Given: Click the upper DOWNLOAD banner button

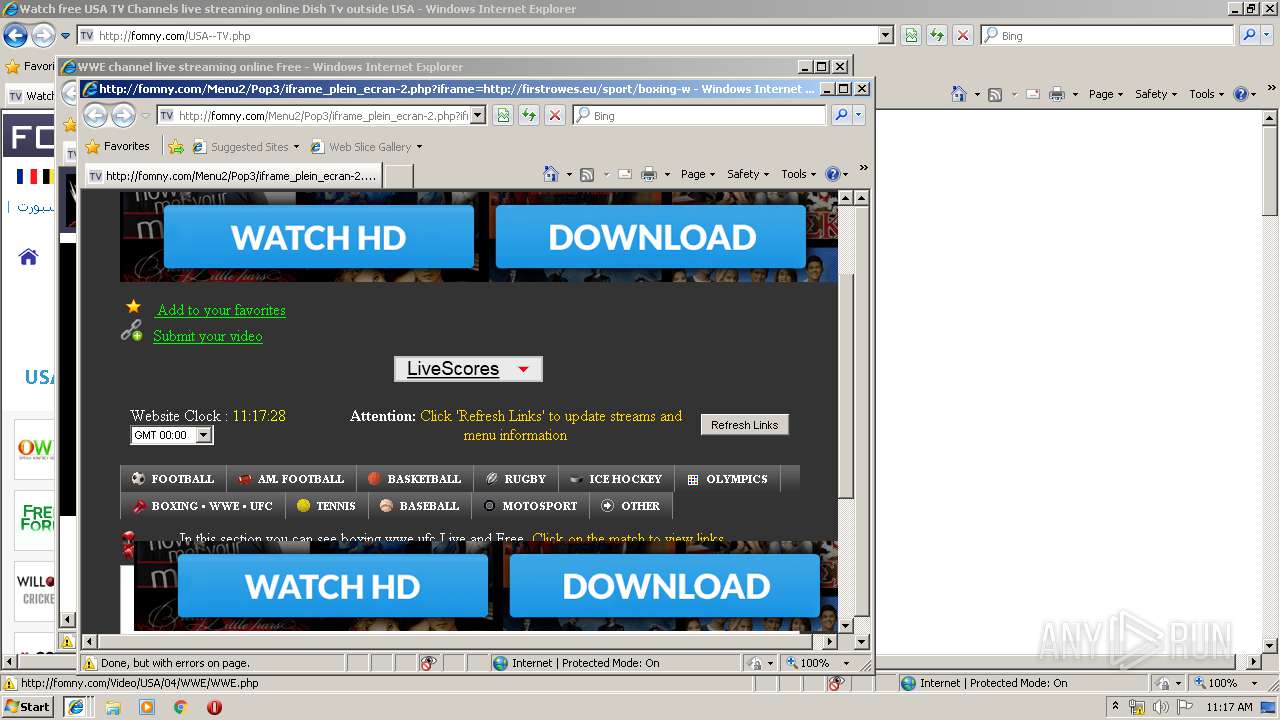Looking at the screenshot, I should [x=651, y=237].
